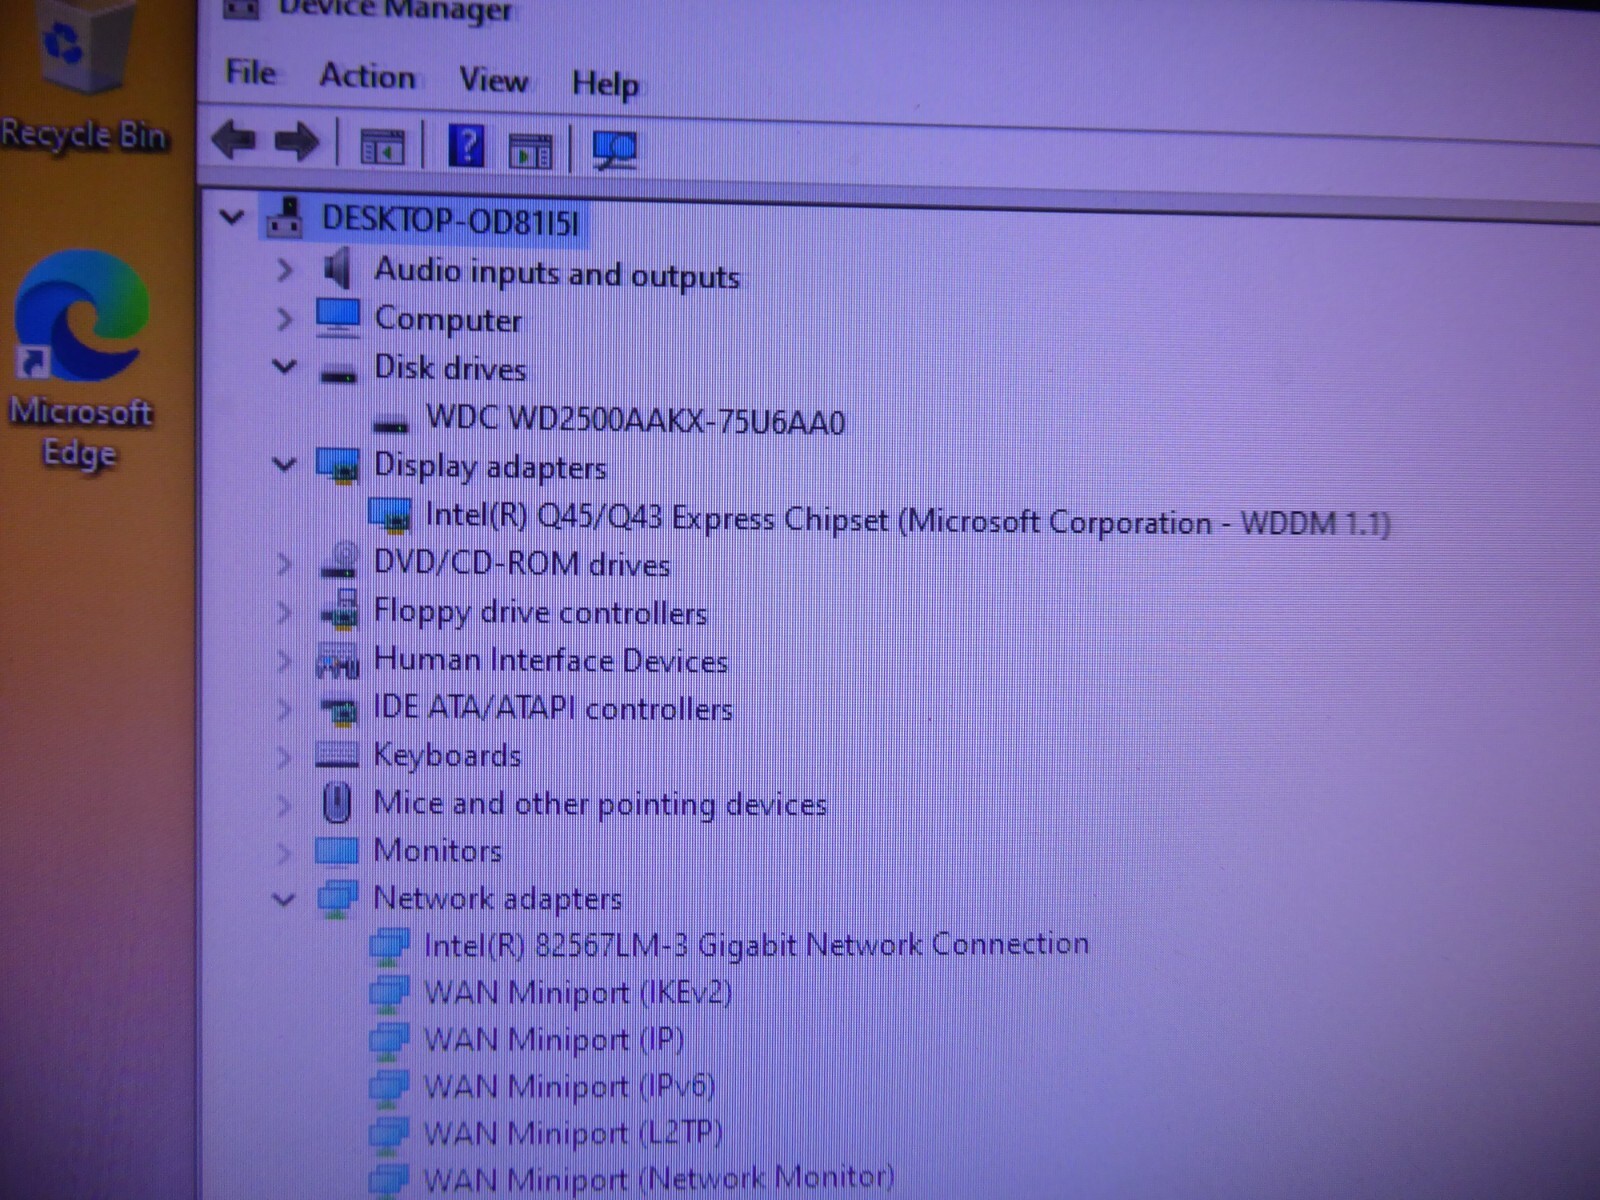Click the Mice and other pointing devices icon
Viewport: 1600px width, 1200px height.
click(337, 802)
